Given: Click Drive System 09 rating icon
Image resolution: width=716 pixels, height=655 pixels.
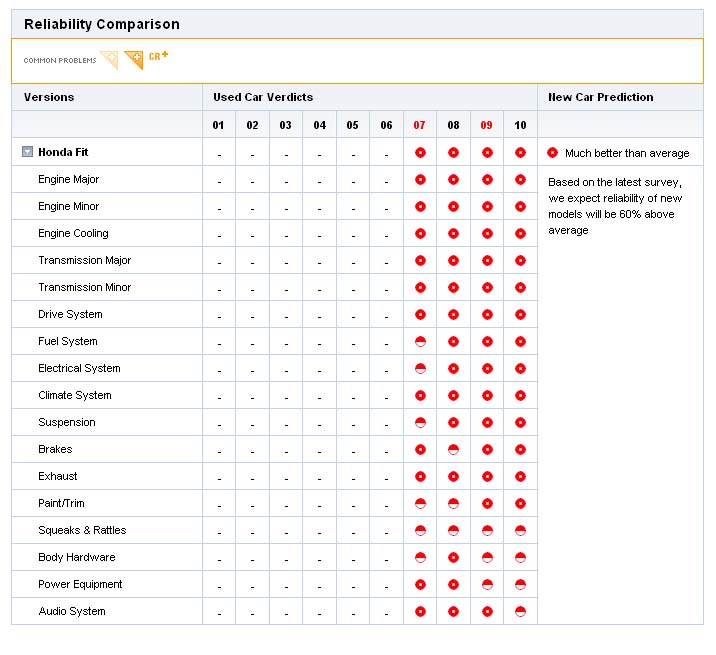Looking at the screenshot, I should pos(487,314).
